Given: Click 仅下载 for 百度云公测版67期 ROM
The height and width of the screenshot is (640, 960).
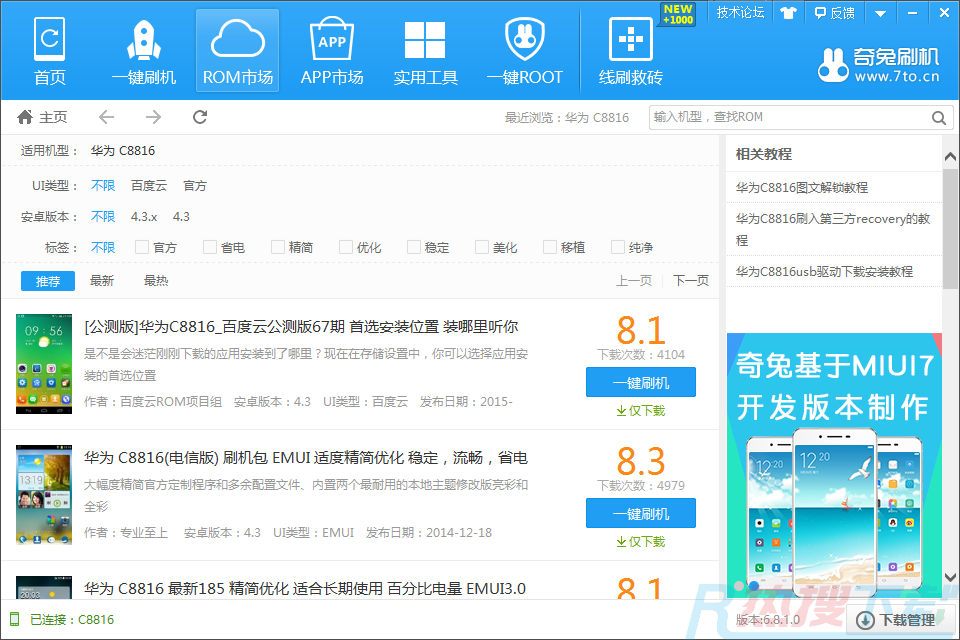Looking at the screenshot, I should (x=640, y=410).
